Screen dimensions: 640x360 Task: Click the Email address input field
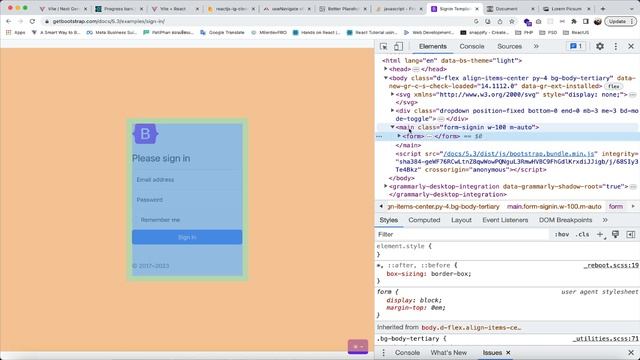tap(187, 180)
